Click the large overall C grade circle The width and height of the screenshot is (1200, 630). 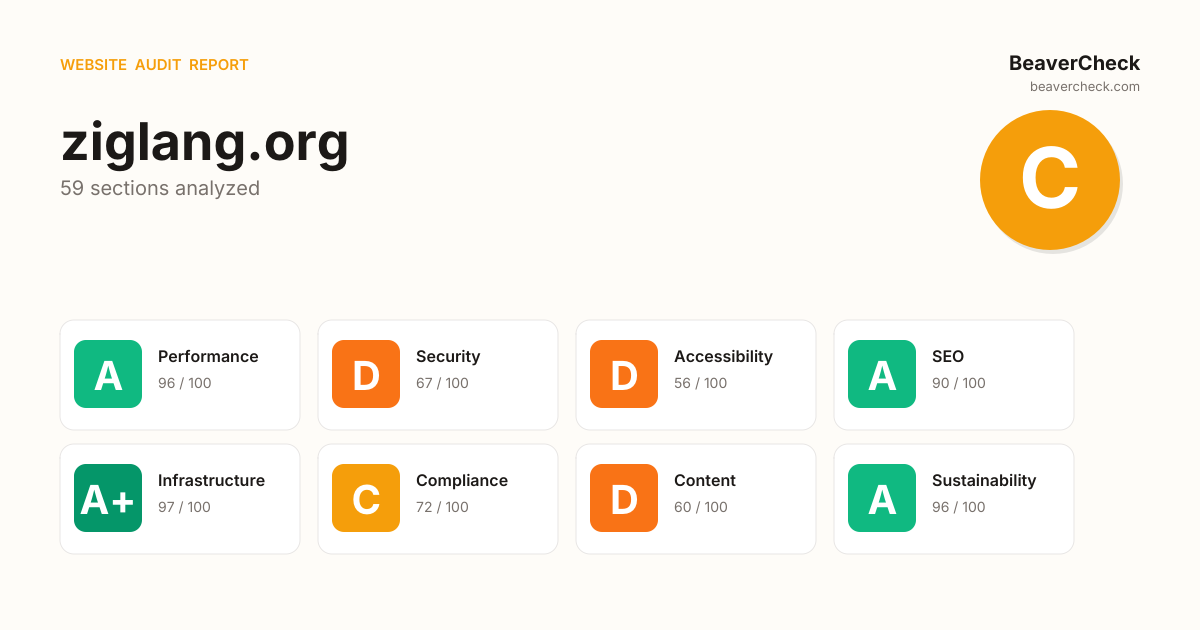coord(1049,180)
